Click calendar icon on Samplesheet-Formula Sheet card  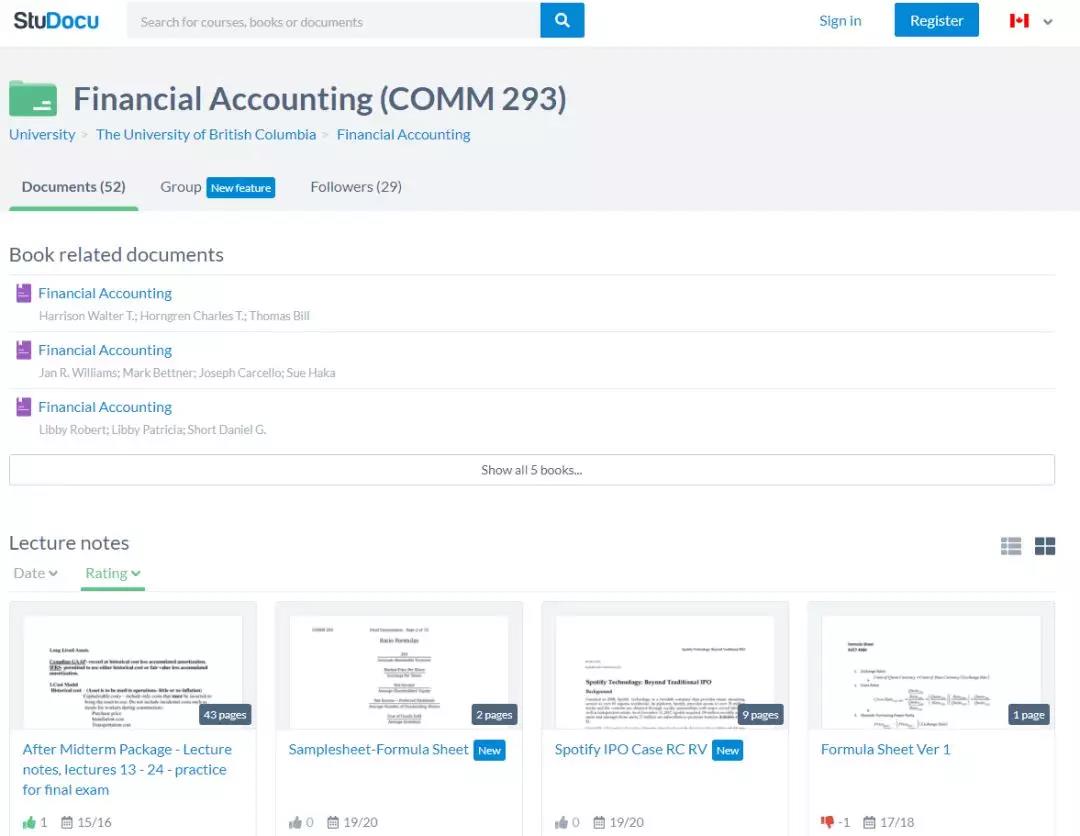coord(333,822)
